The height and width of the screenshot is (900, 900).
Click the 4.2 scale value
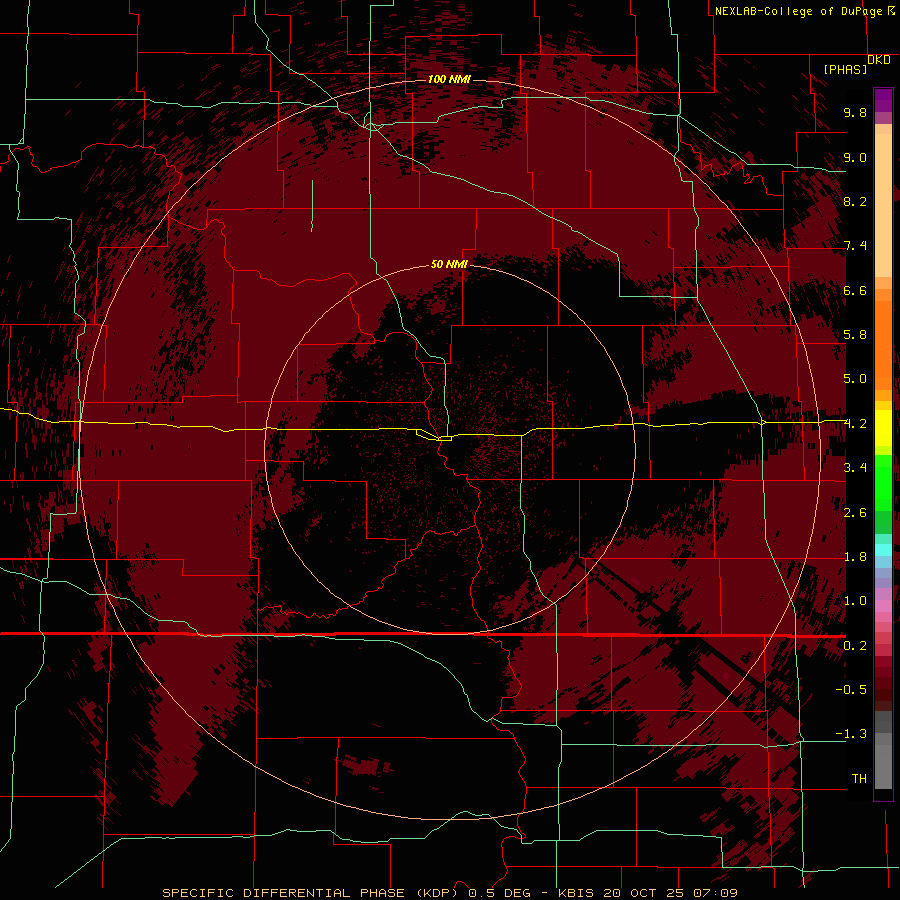(x=856, y=424)
